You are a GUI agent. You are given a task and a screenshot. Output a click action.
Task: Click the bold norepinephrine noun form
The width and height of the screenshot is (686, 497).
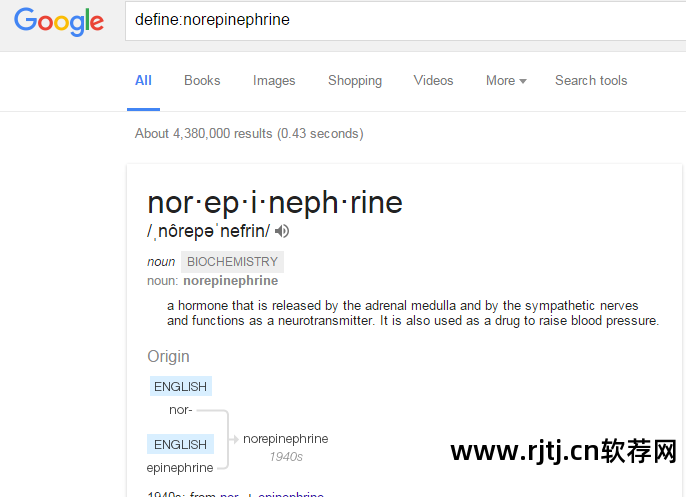231,280
